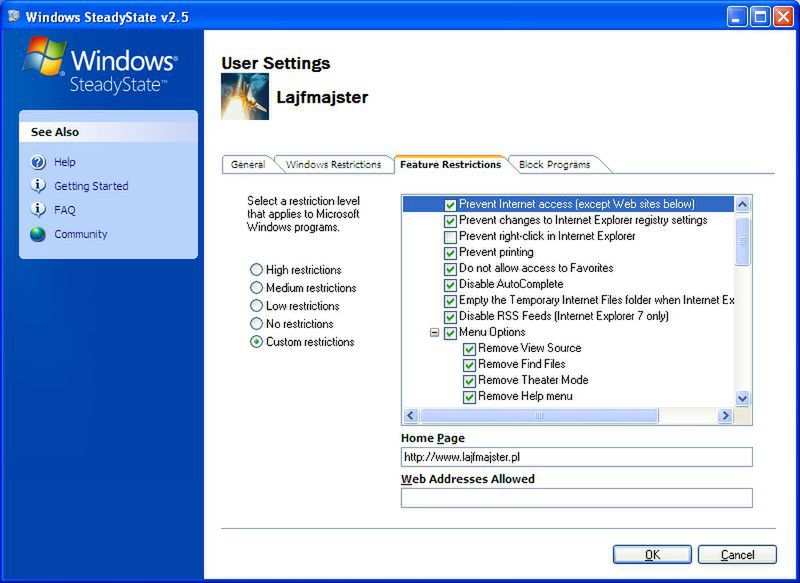Click the list's scroll up arrow
This screenshot has width=800, height=583.
[742, 205]
